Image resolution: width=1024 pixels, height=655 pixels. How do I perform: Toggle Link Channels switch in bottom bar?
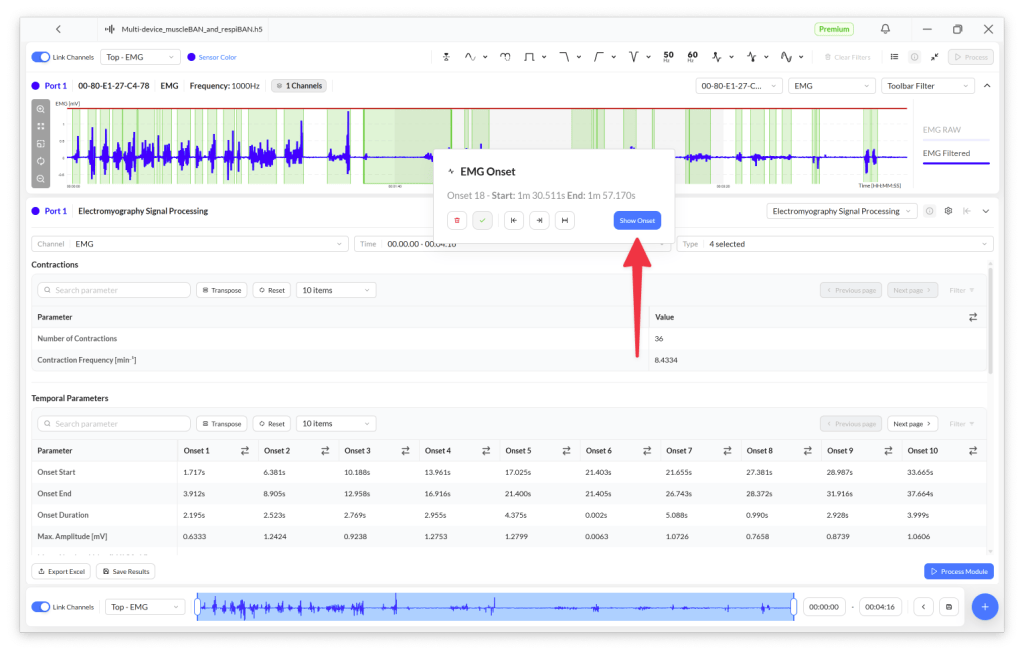[x=40, y=607]
